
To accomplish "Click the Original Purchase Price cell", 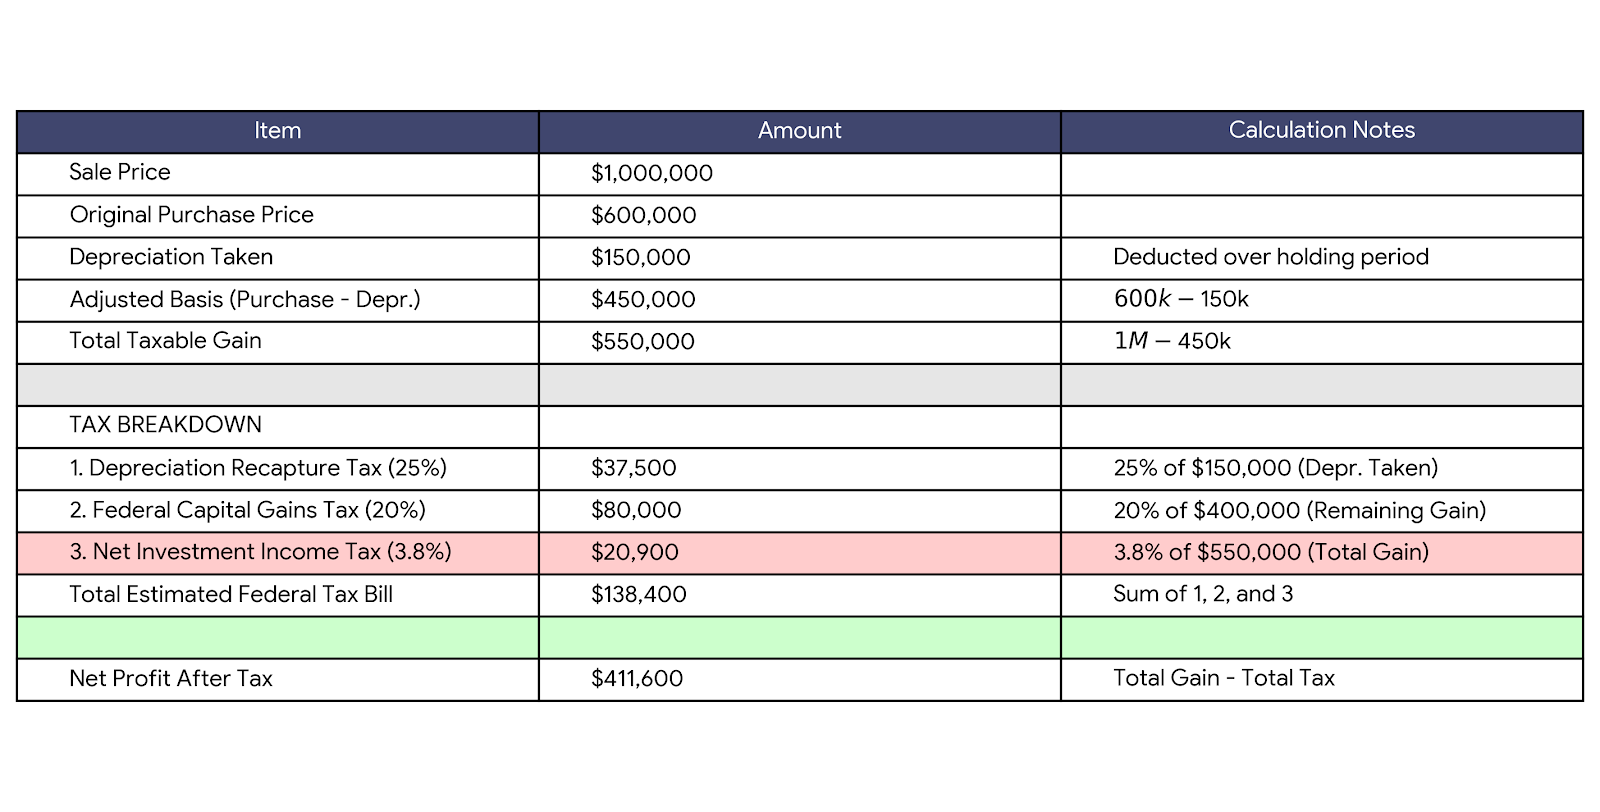I will click(x=191, y=215).
